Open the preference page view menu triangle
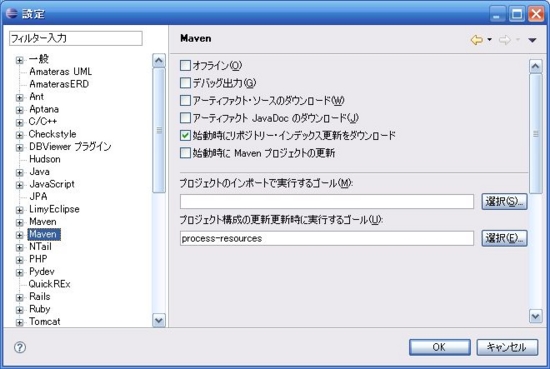The image size is (550, 369). point(532,40)
